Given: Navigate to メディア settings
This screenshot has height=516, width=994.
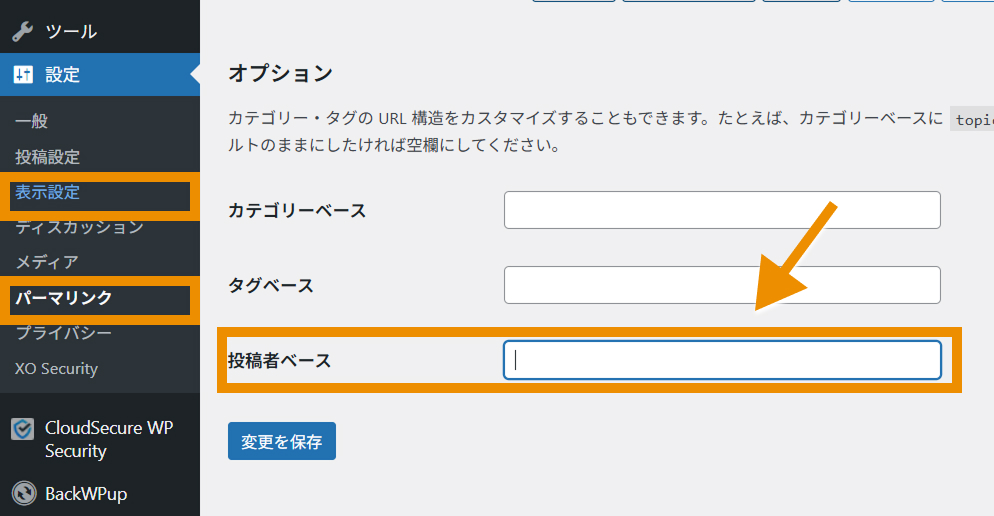Looking at the screenshot, I should coord(47,262).
